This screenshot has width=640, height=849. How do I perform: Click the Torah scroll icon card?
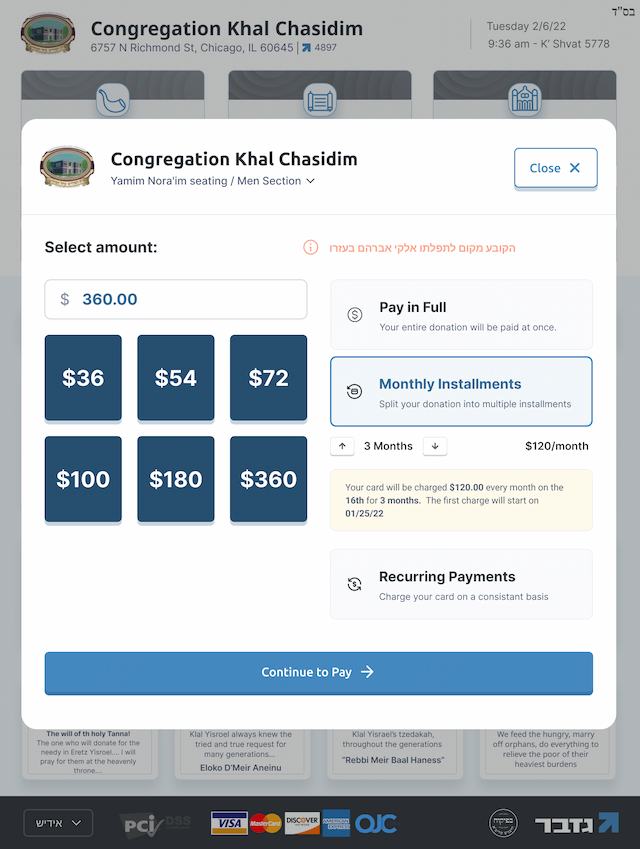(319, 100)
